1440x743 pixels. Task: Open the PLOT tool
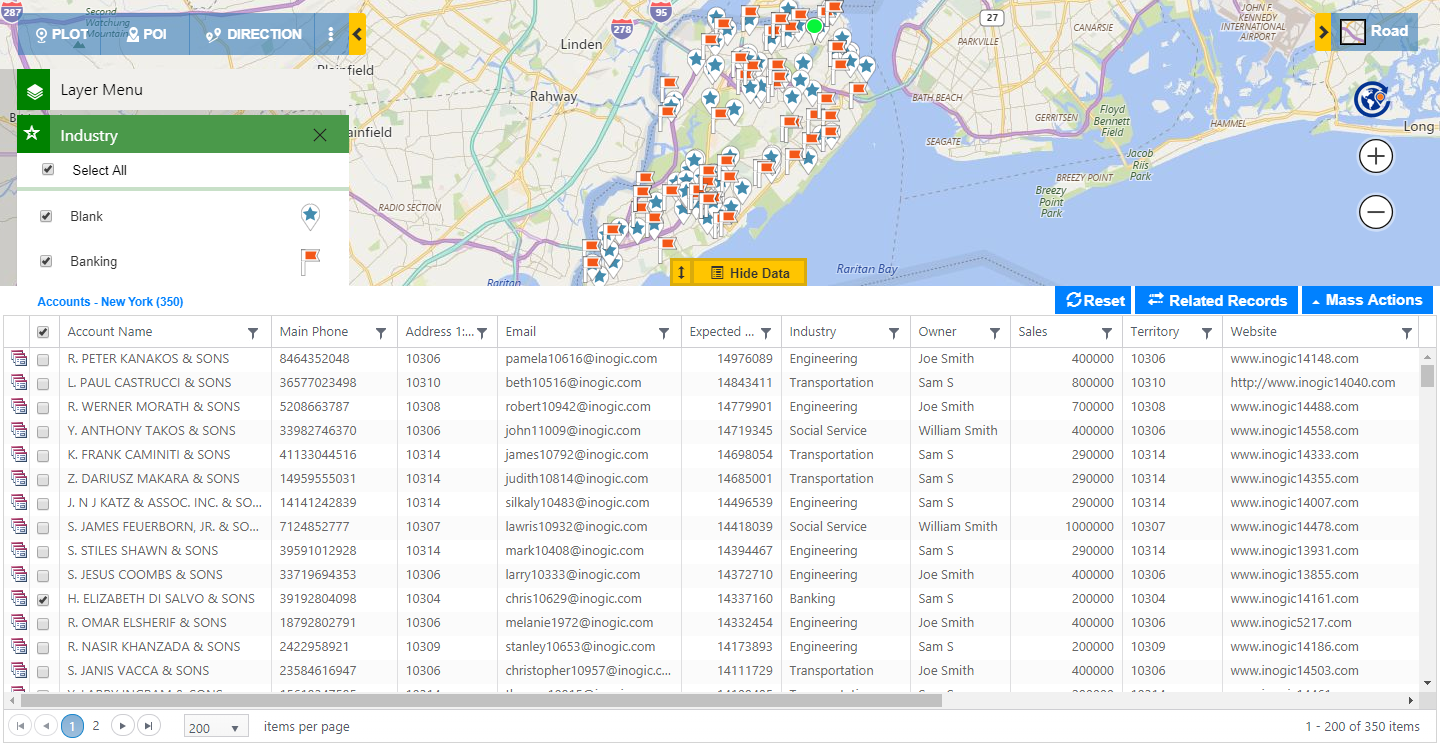pyautogui.click(x=61, y=34)
